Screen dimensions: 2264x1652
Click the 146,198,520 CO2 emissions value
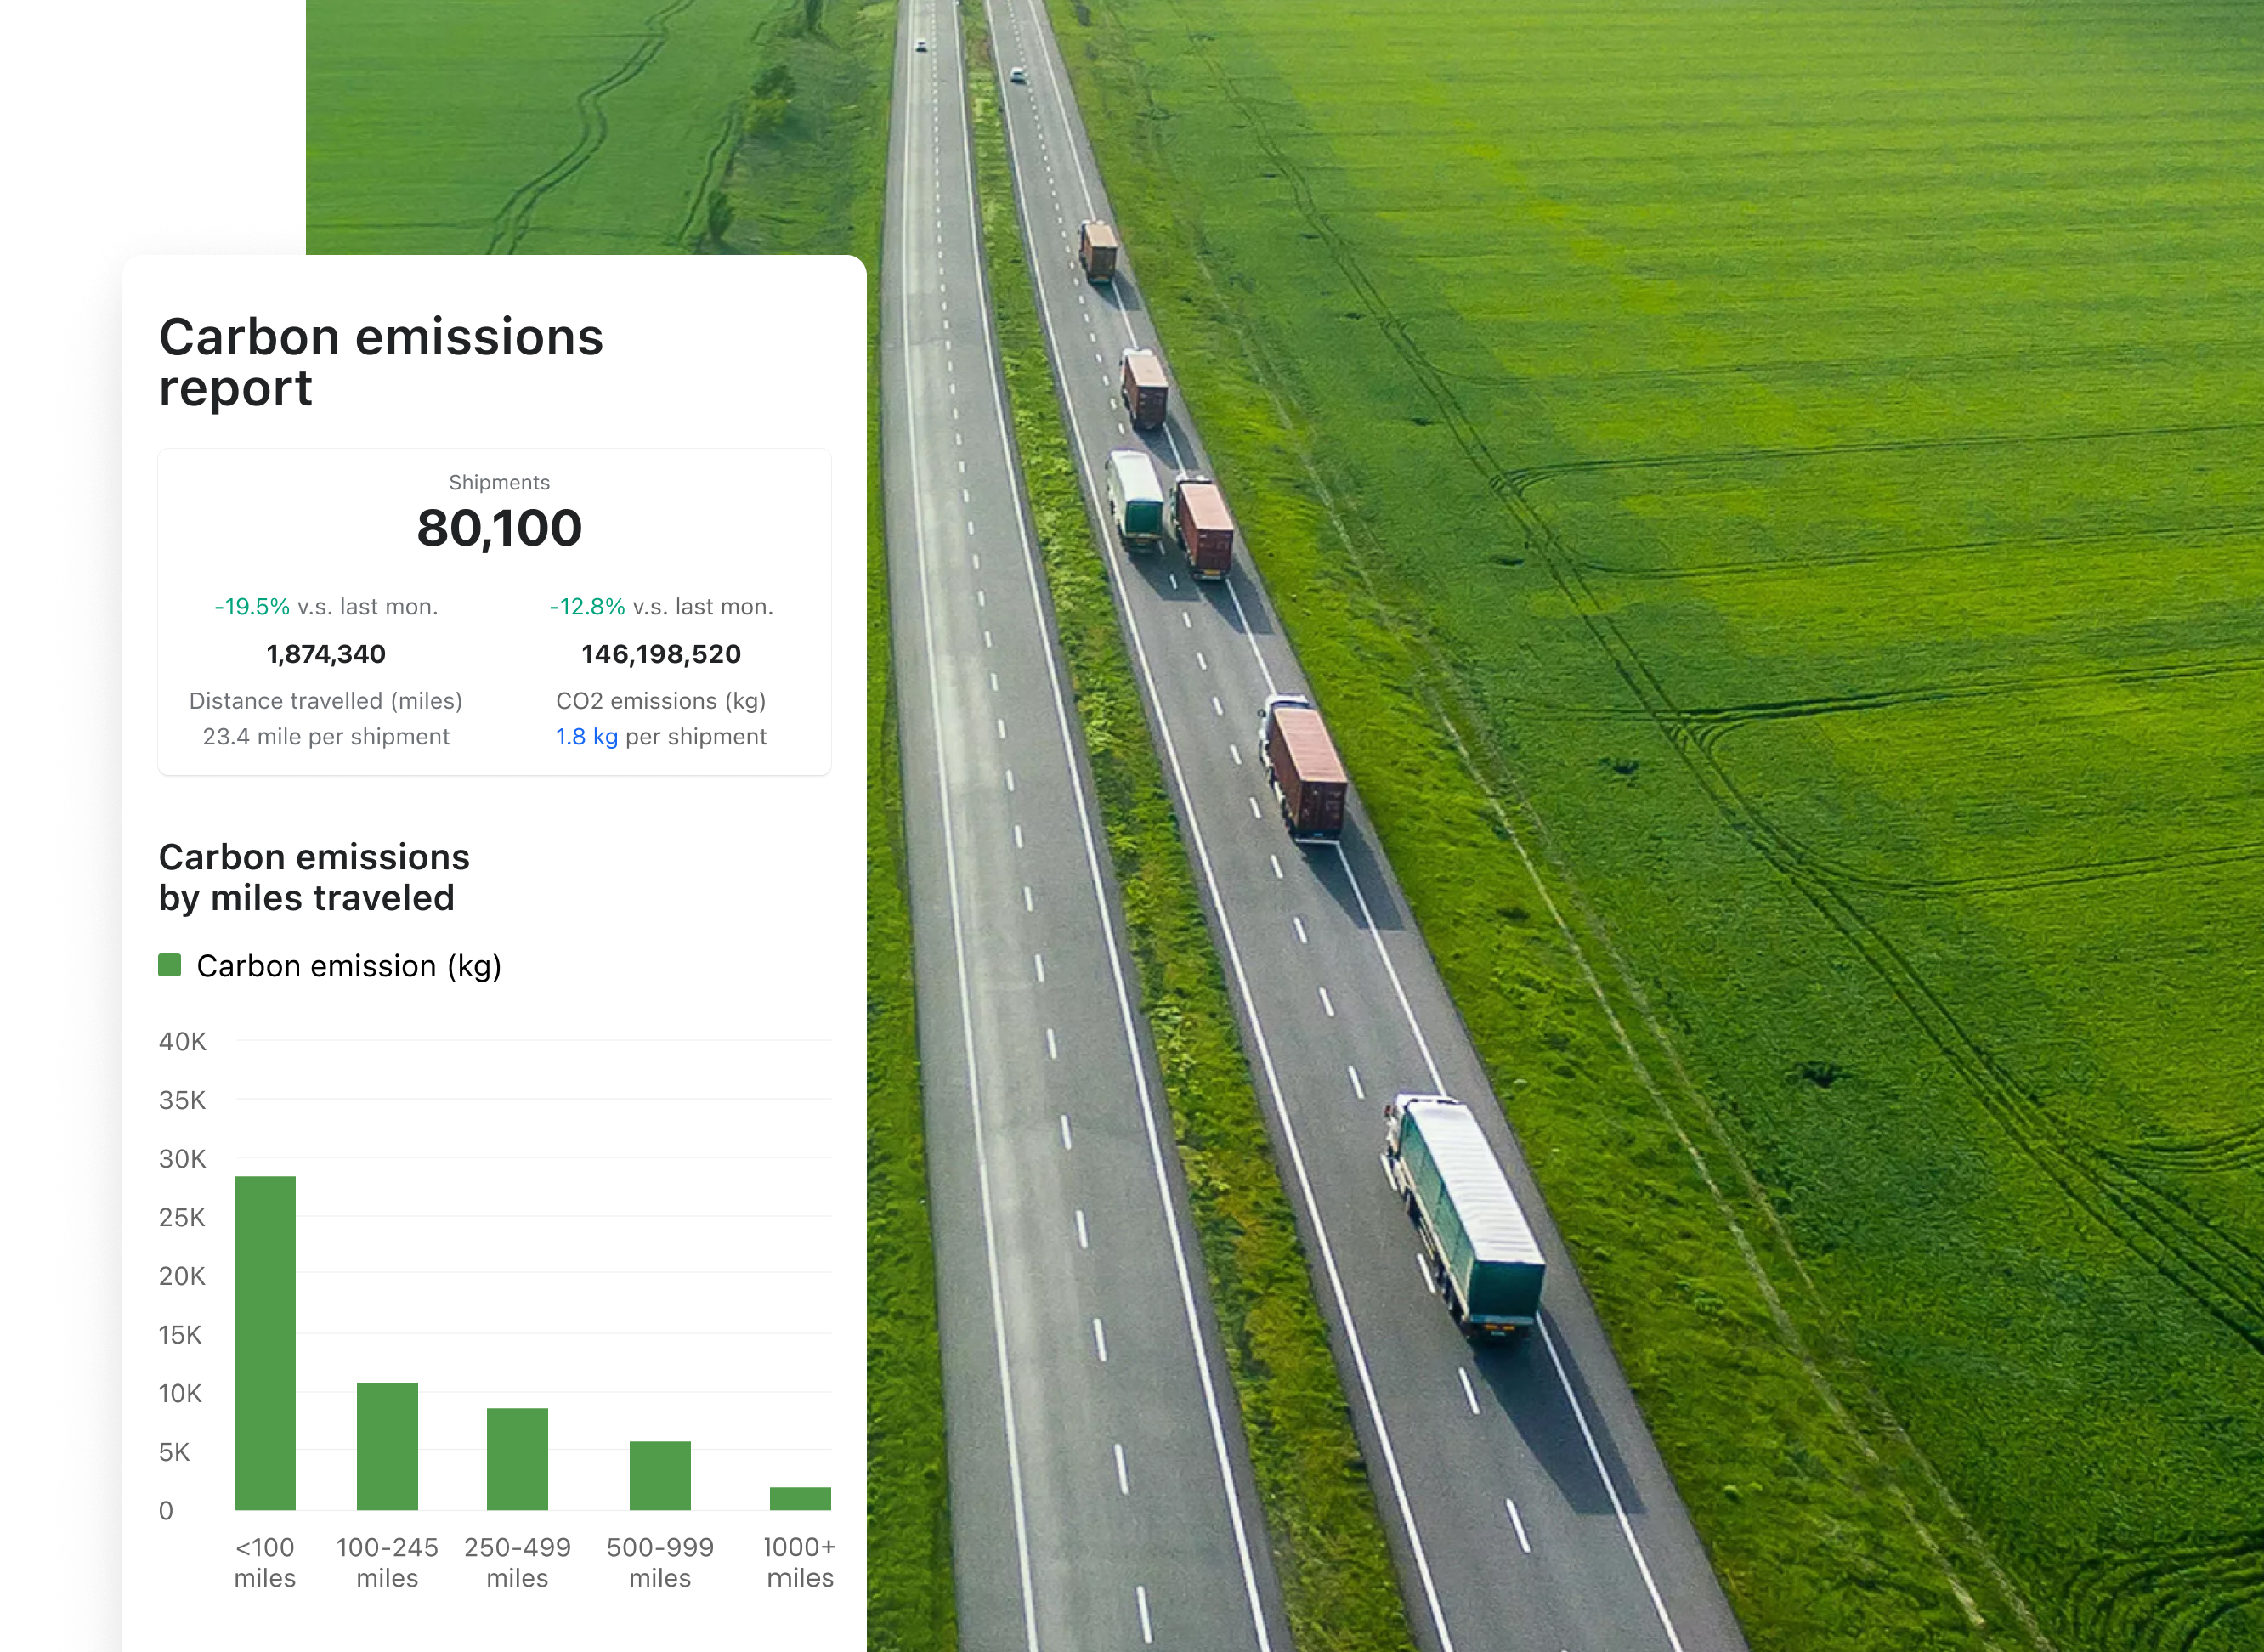661,654
